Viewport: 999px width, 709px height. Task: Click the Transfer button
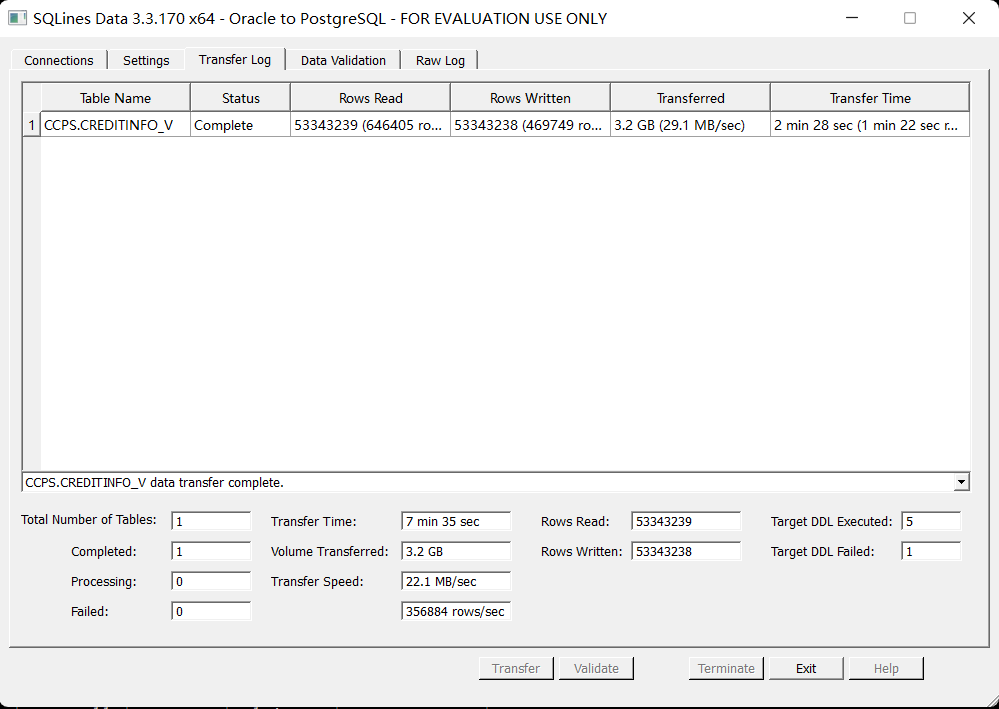[x=516, y=668]
